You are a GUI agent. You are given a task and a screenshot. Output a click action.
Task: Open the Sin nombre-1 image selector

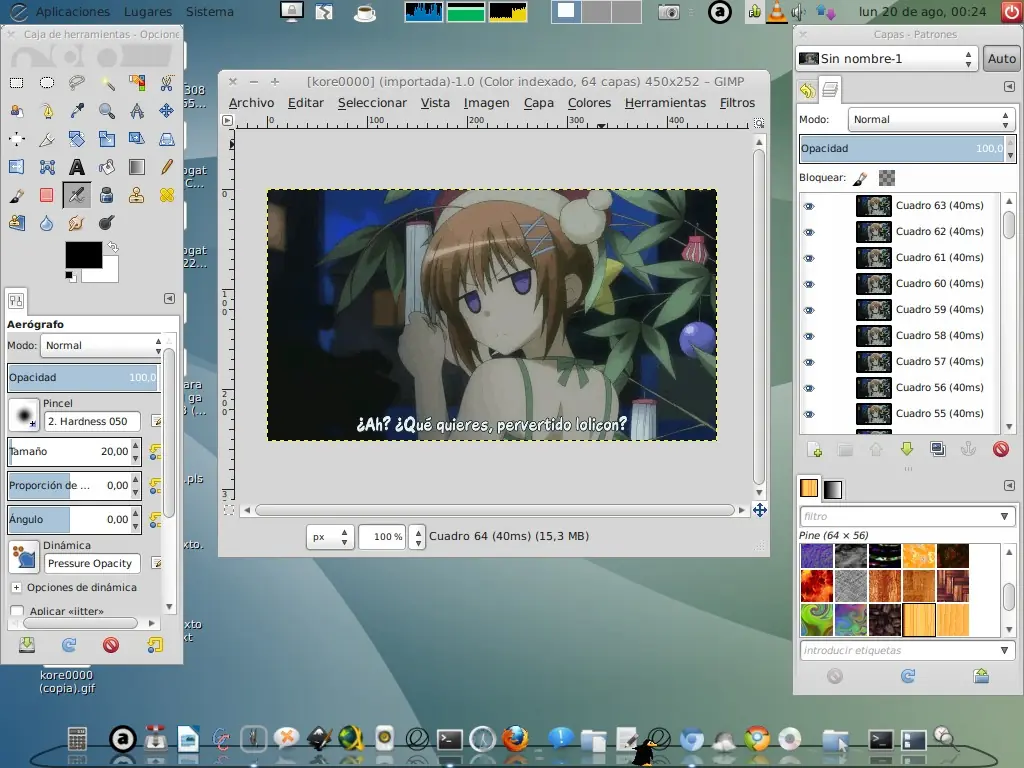point(886,59)
